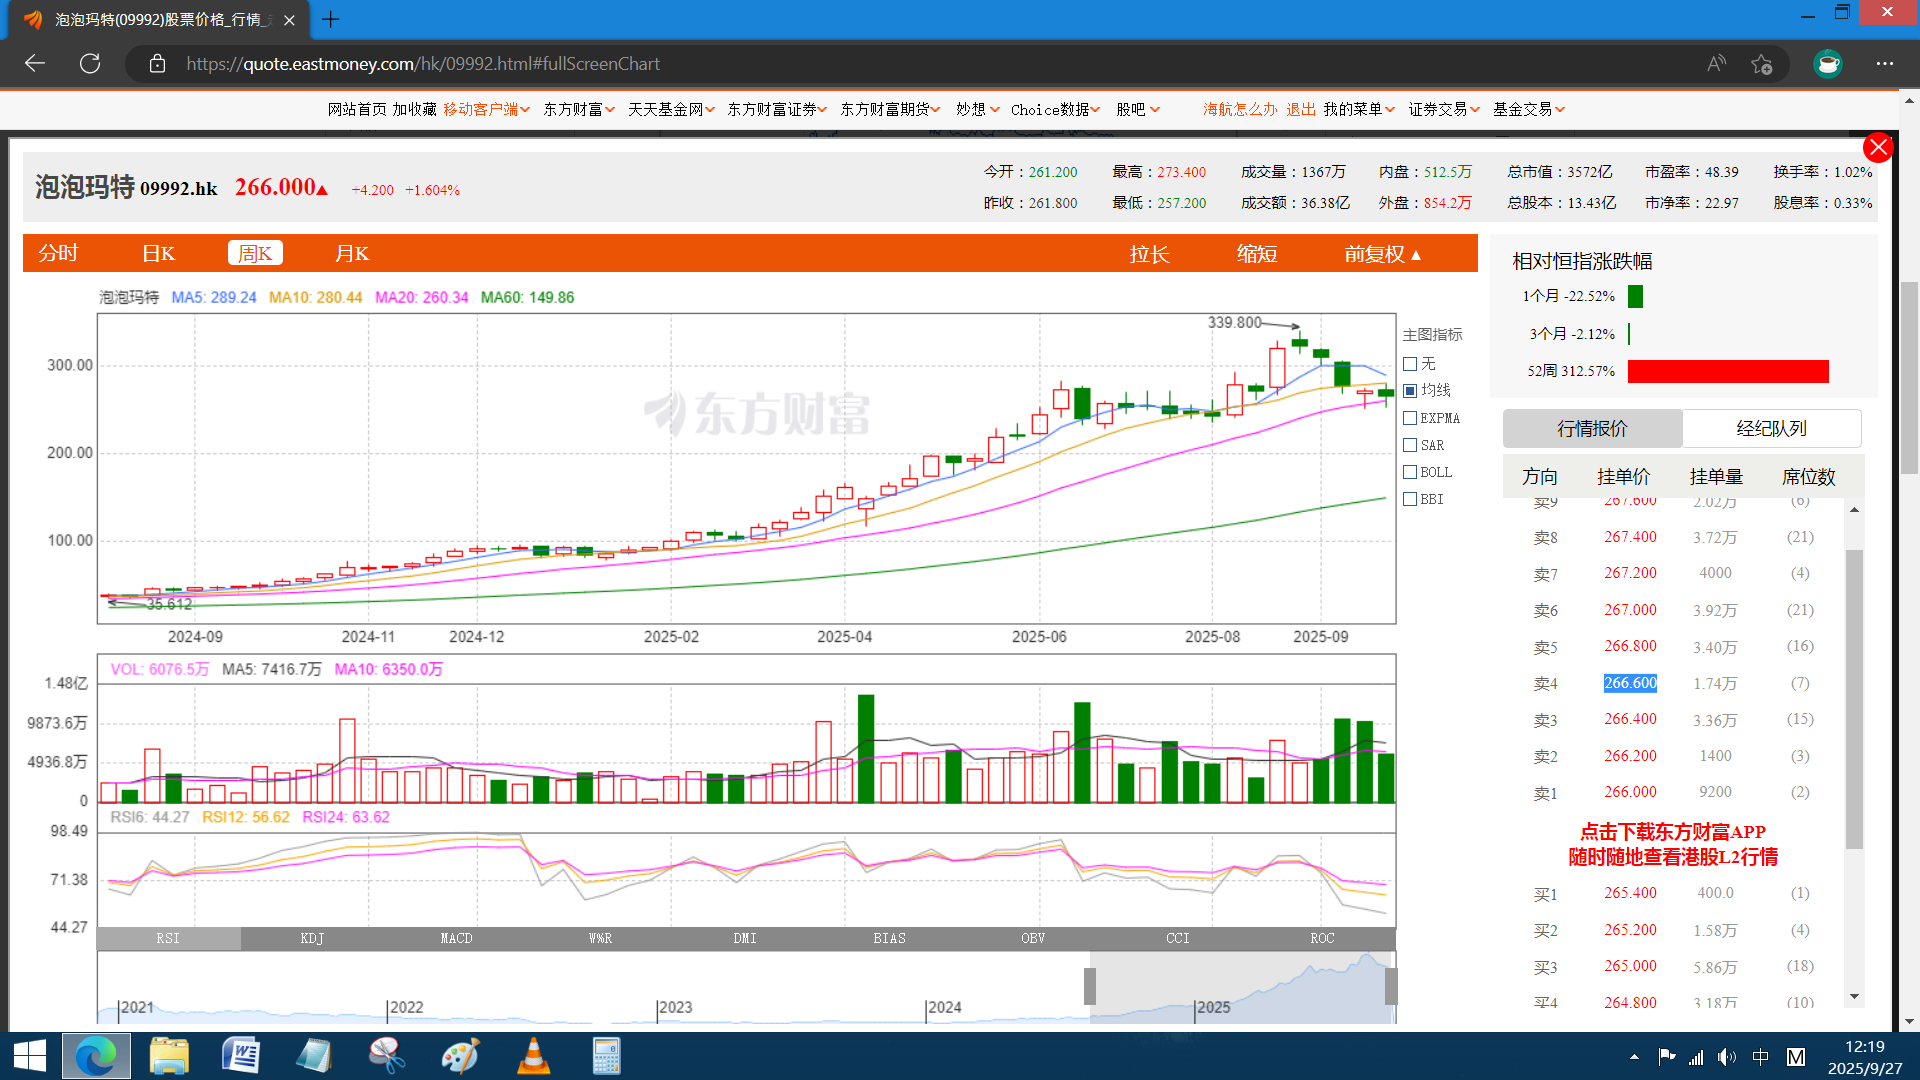Open the 经纪队列 broker queue panel
The image size is (1920, 1080).
(x=1771, y=428)
